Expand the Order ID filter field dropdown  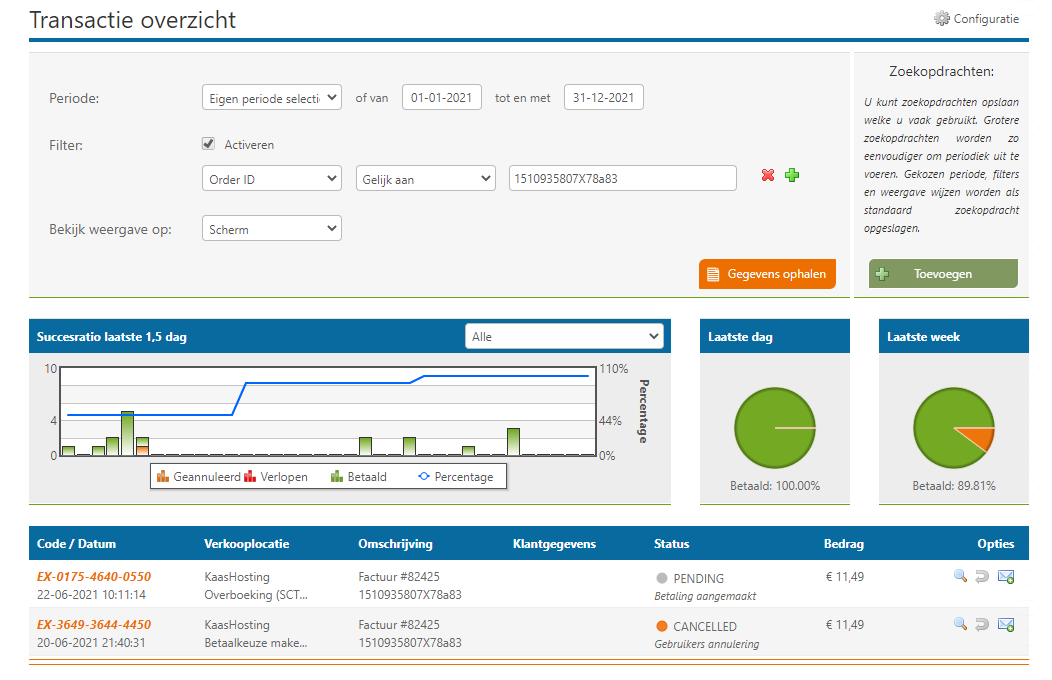point(272,179)
